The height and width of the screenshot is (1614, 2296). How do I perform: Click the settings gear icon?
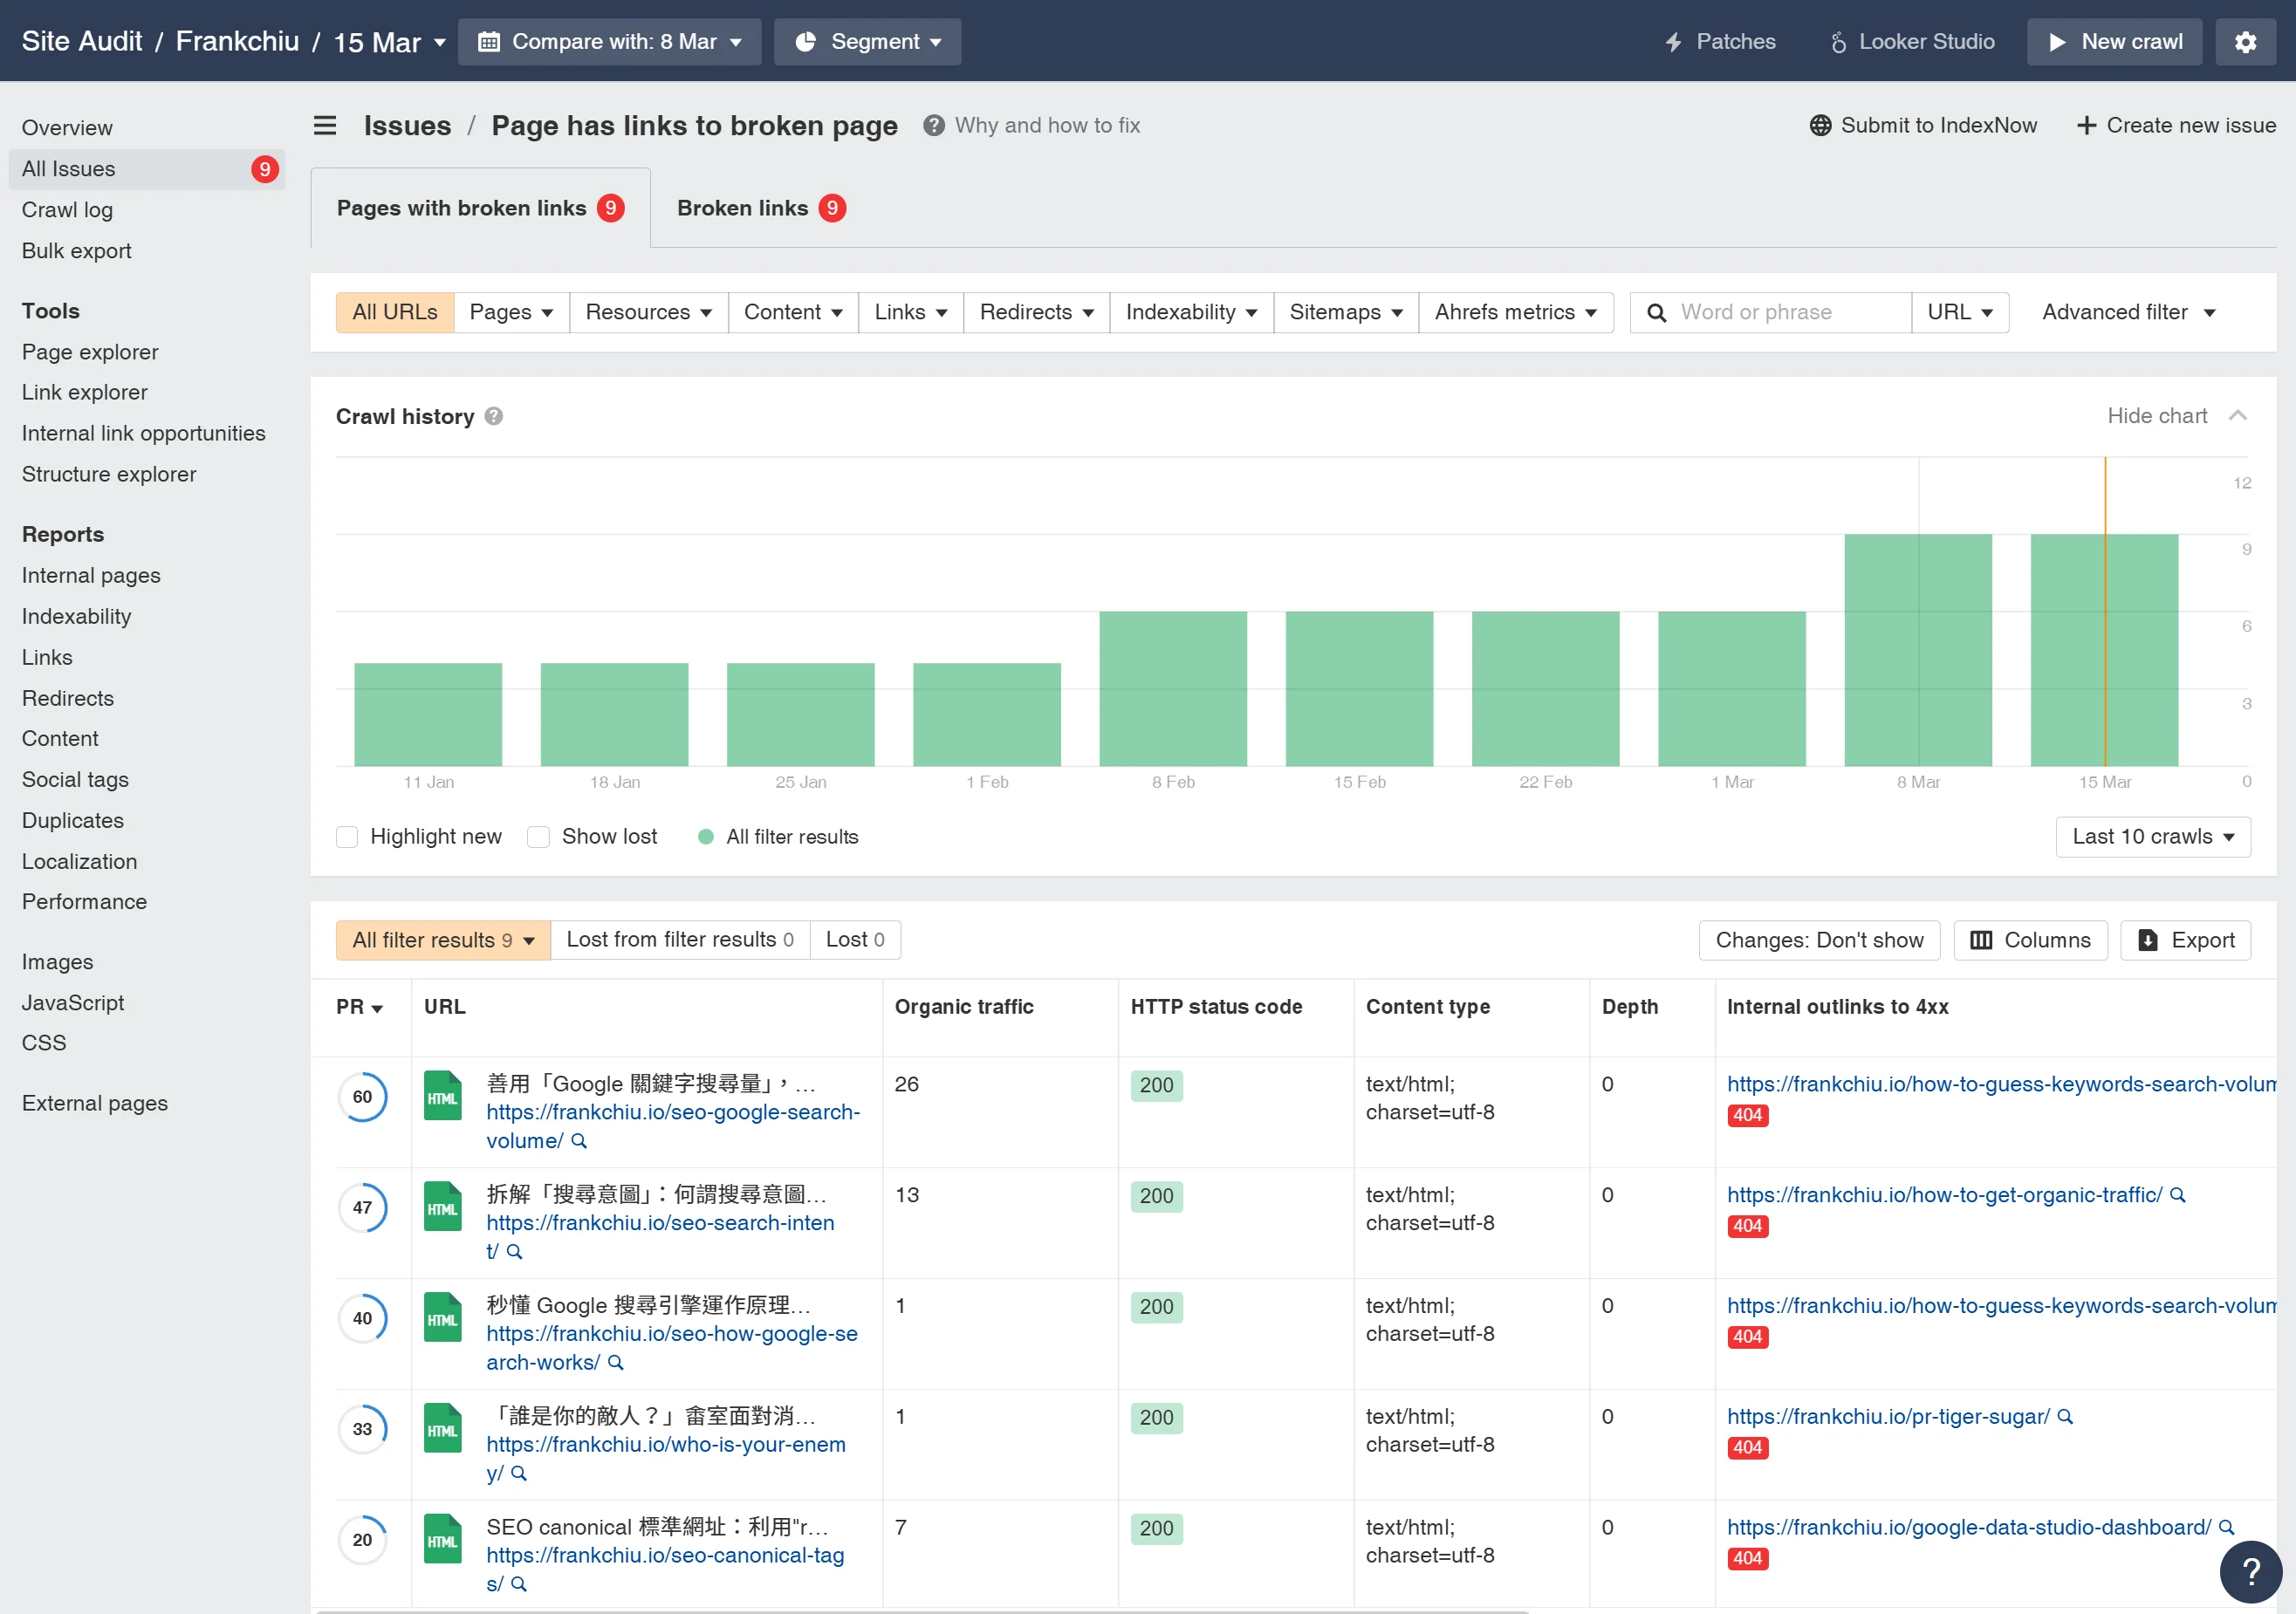(2245, 42)
